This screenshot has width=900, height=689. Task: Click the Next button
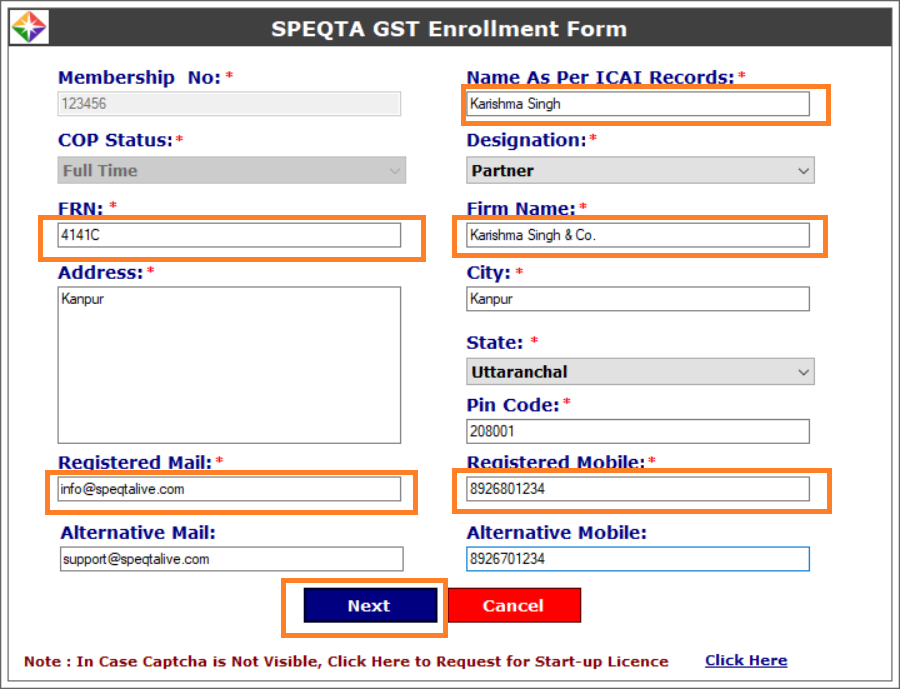click(x=369, y=606)
